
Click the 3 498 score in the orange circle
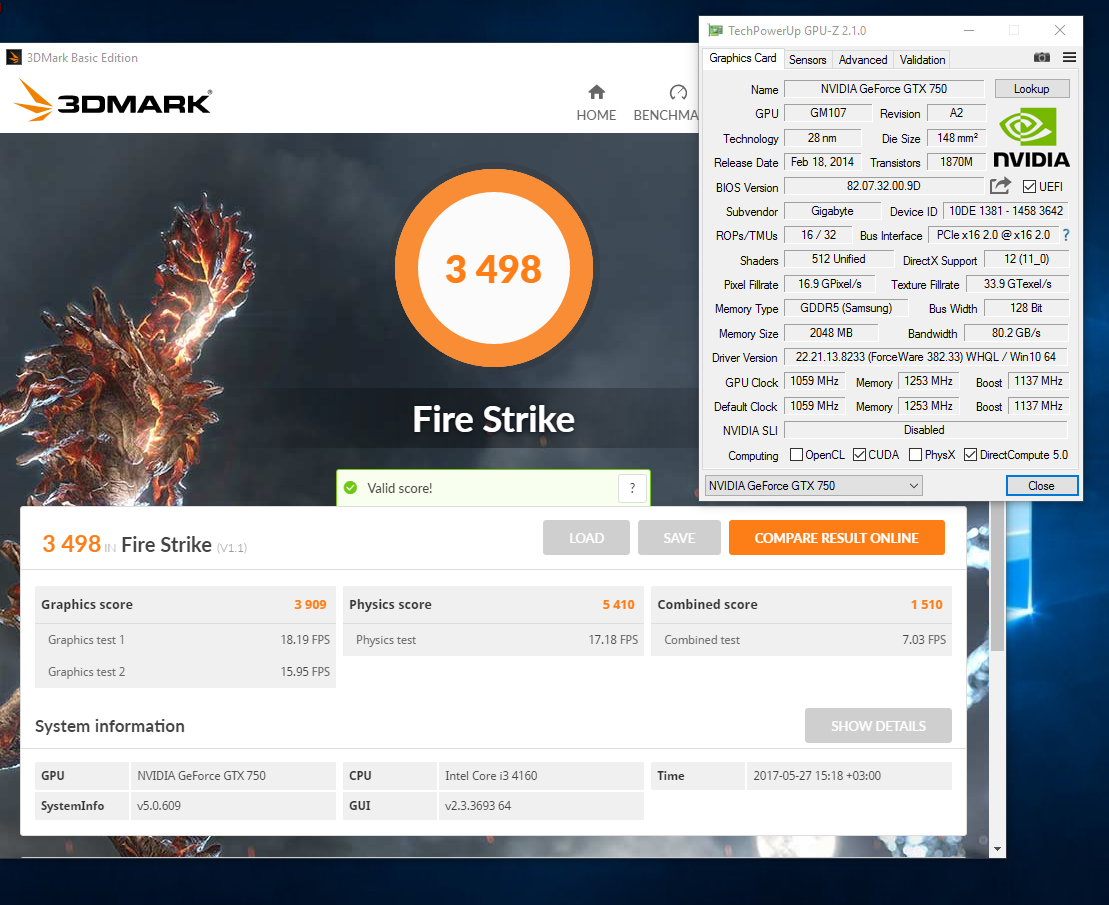click(x=493, y=269)
